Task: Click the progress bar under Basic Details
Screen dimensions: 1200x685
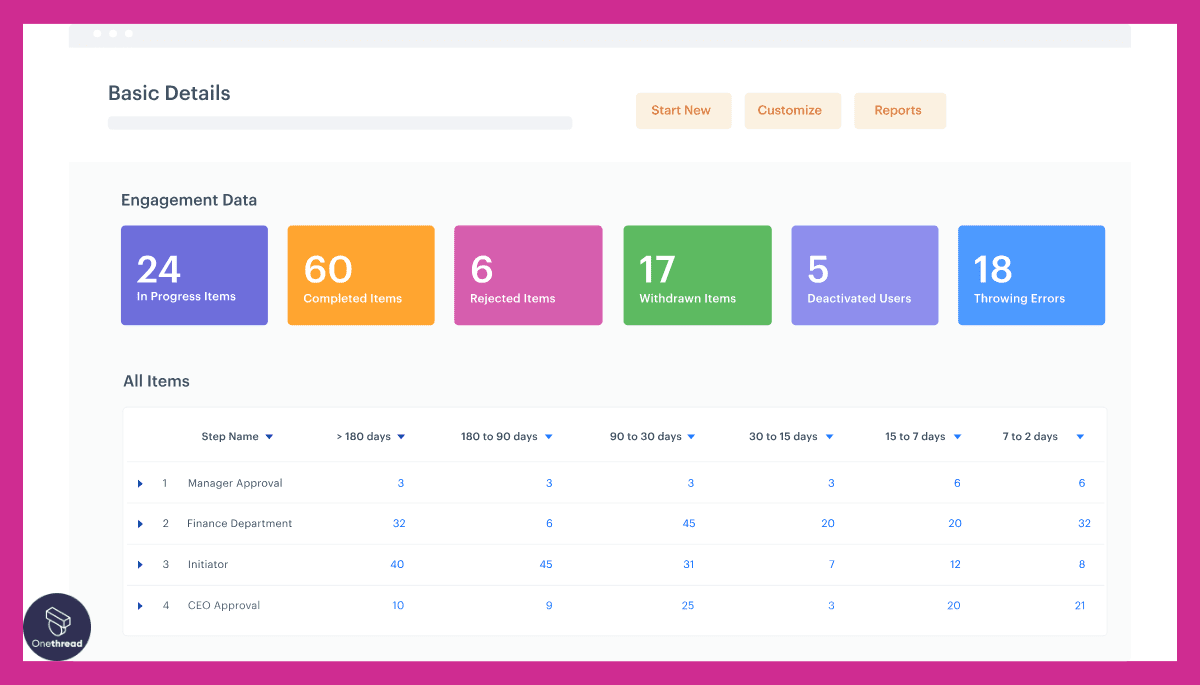Action: (x=340, y=122)
